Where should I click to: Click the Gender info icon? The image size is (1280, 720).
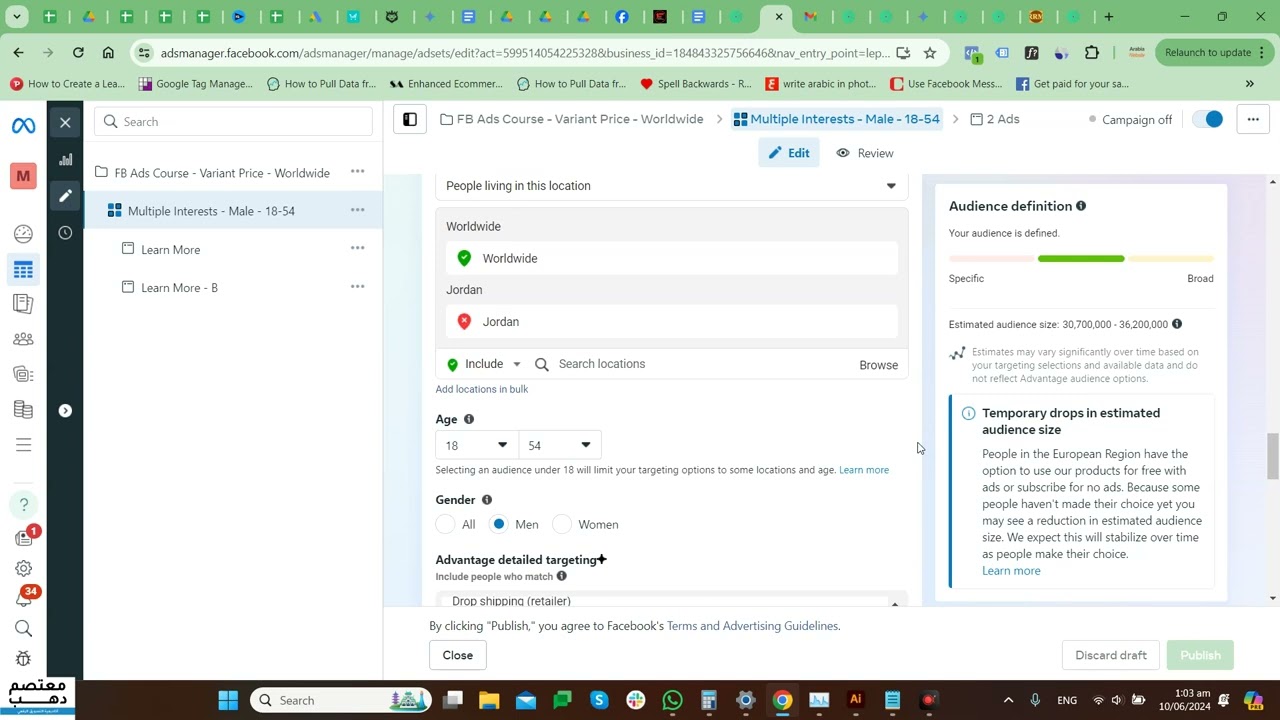point(487,500)
